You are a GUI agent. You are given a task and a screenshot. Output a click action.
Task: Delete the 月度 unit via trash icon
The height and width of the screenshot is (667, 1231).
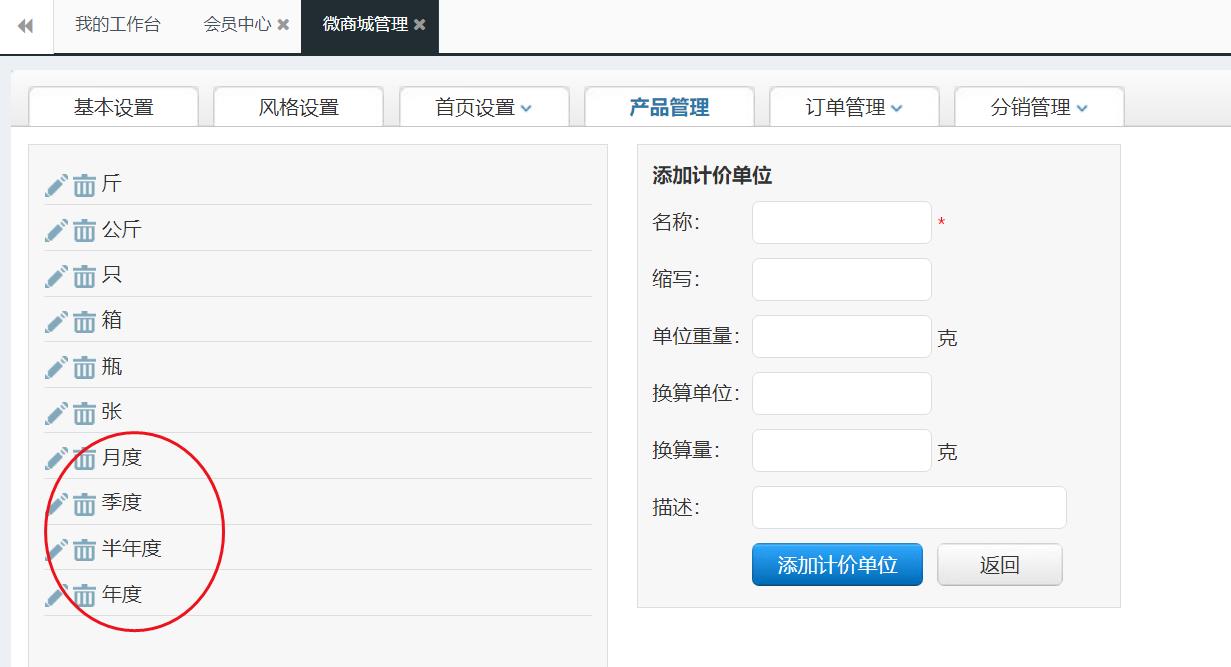(84, 459)
